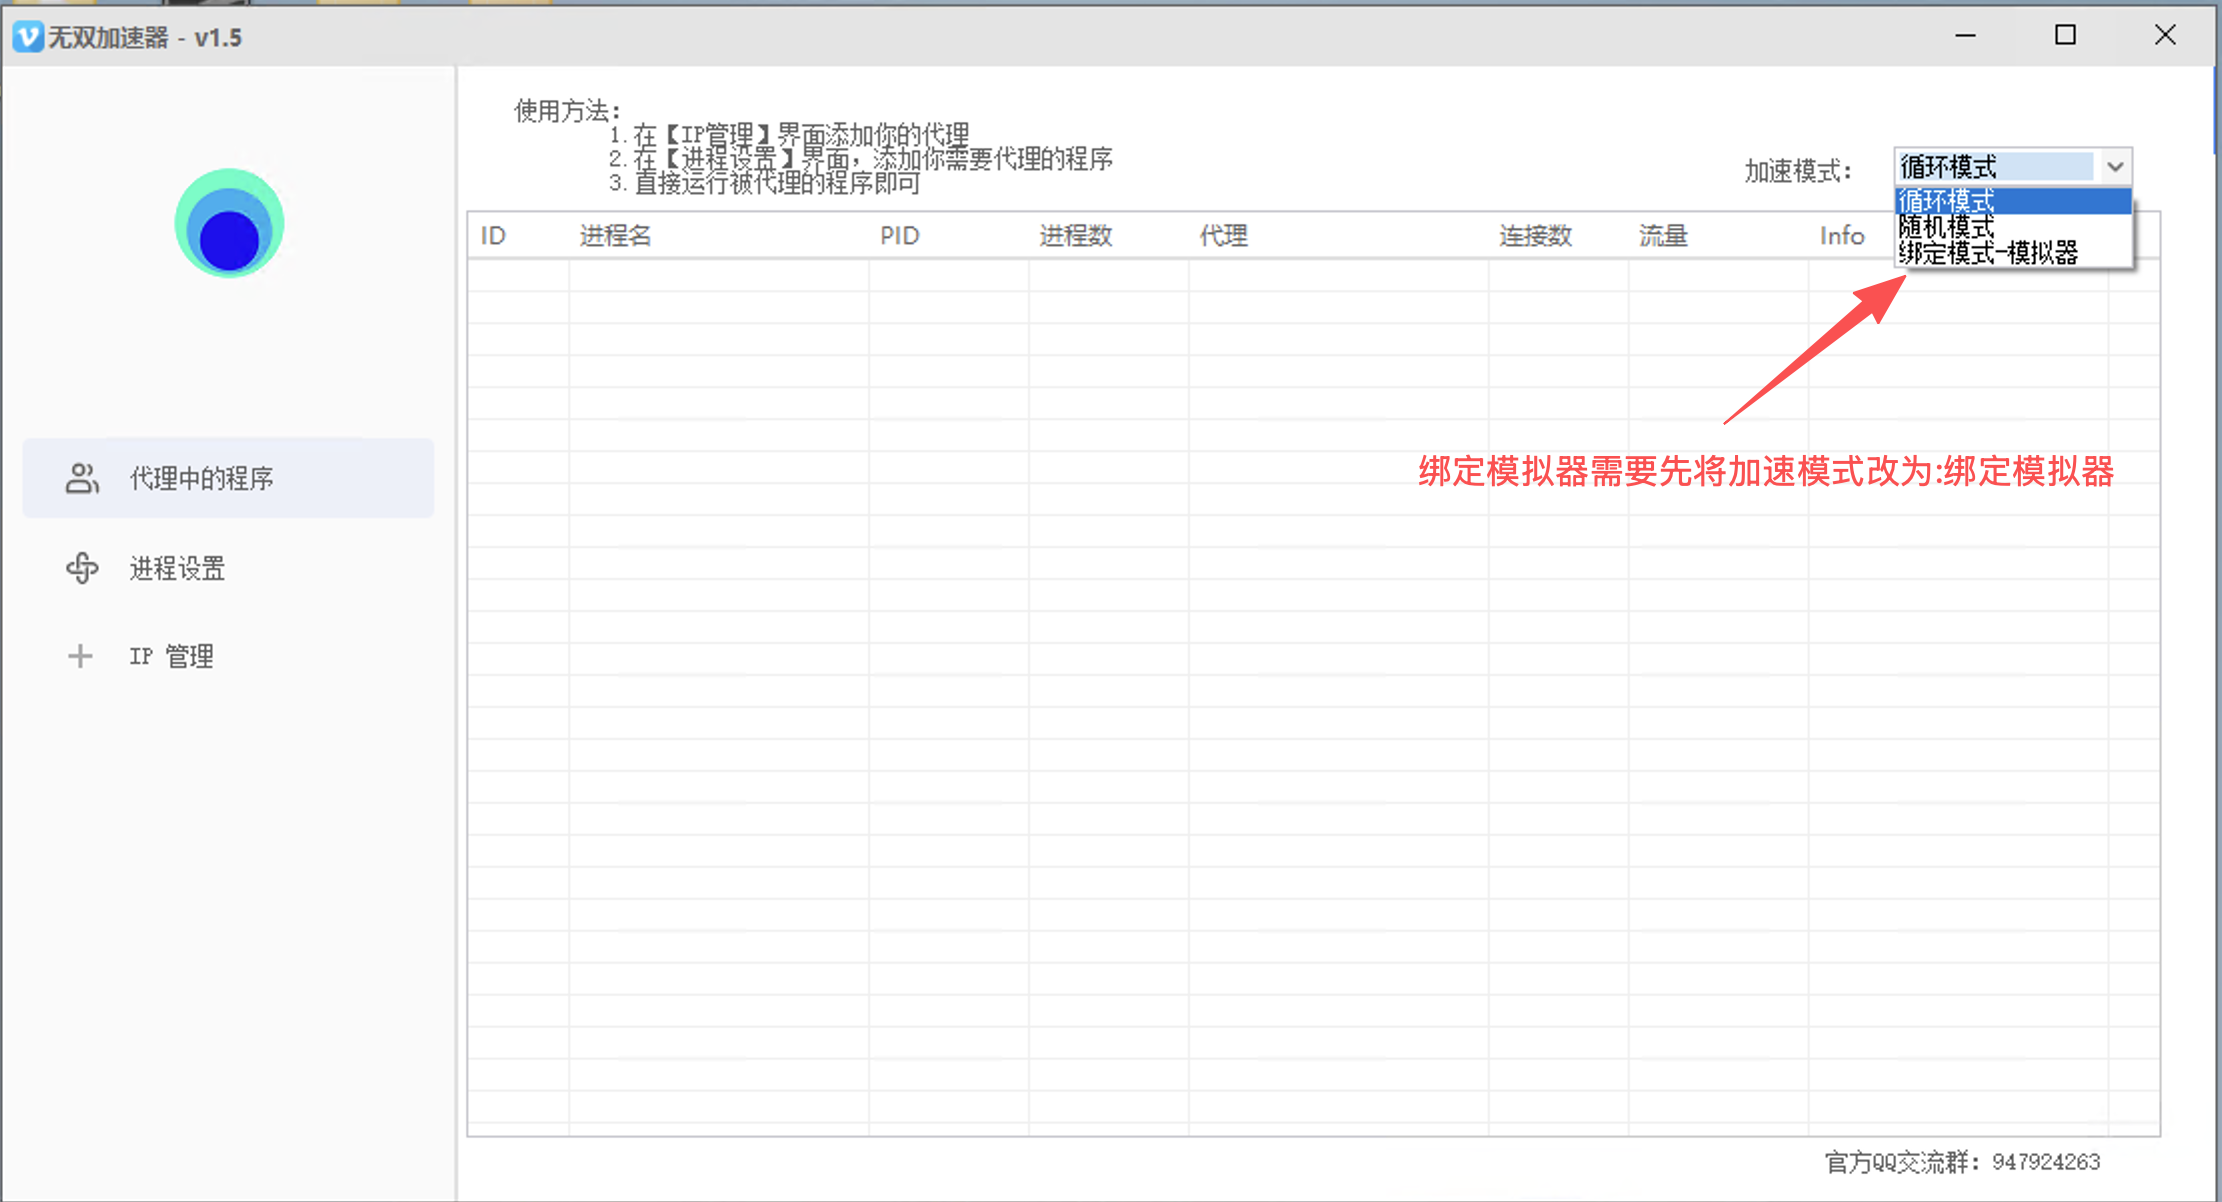This screenshot has height=1202, width=2222.
Task: Click the 无双加速器 app icon in title bar
Action: 27,37
